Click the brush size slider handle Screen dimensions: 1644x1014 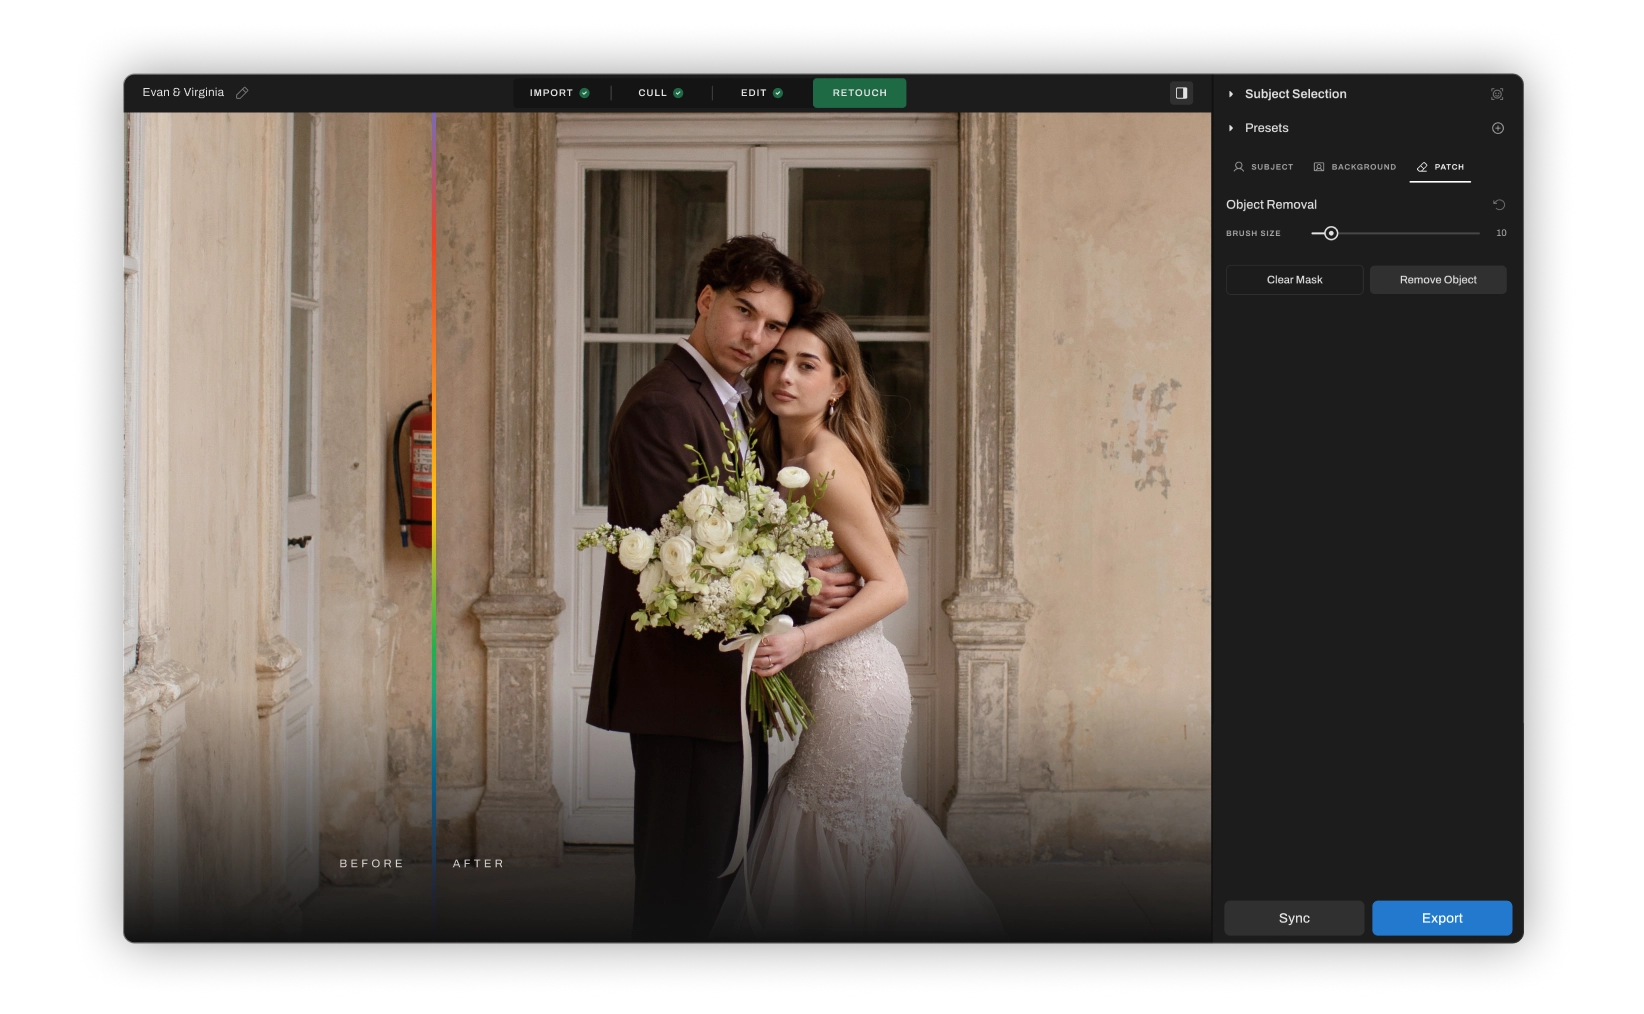tap(1331, 233)
